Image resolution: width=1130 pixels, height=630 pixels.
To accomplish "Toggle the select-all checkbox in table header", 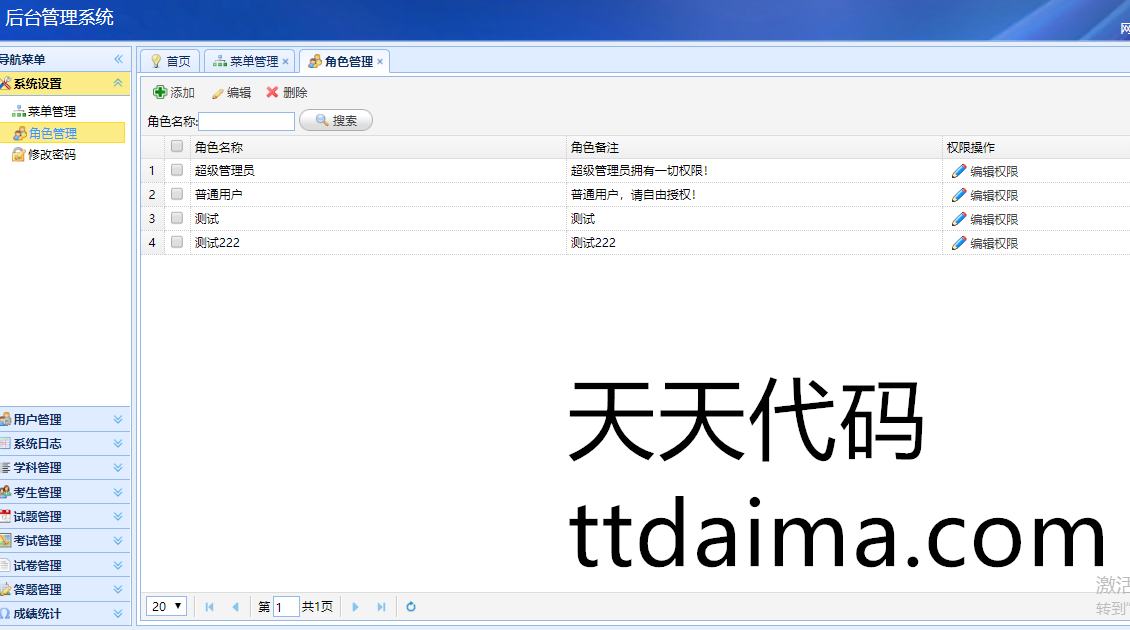I will [x=177, y=146].
